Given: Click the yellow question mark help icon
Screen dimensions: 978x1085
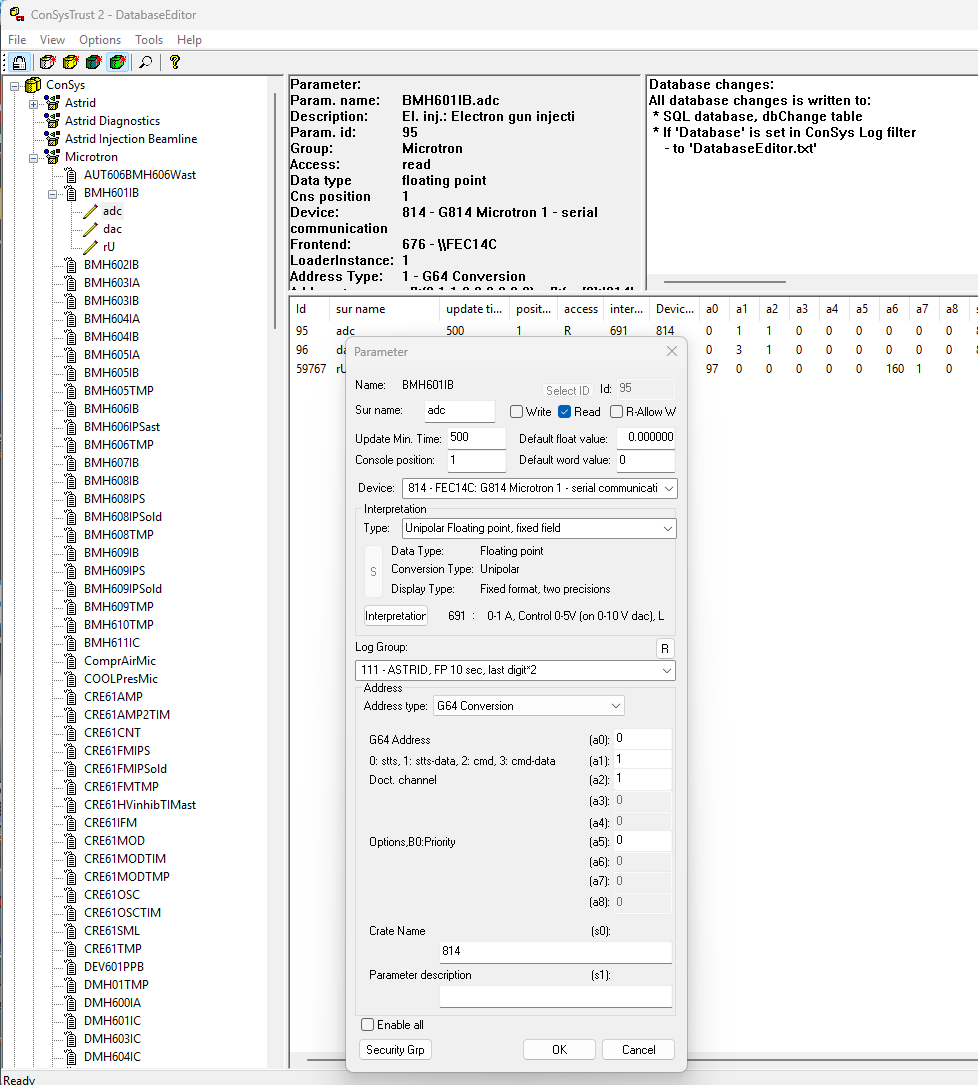Looking at the screenshot, I should 175,62.
